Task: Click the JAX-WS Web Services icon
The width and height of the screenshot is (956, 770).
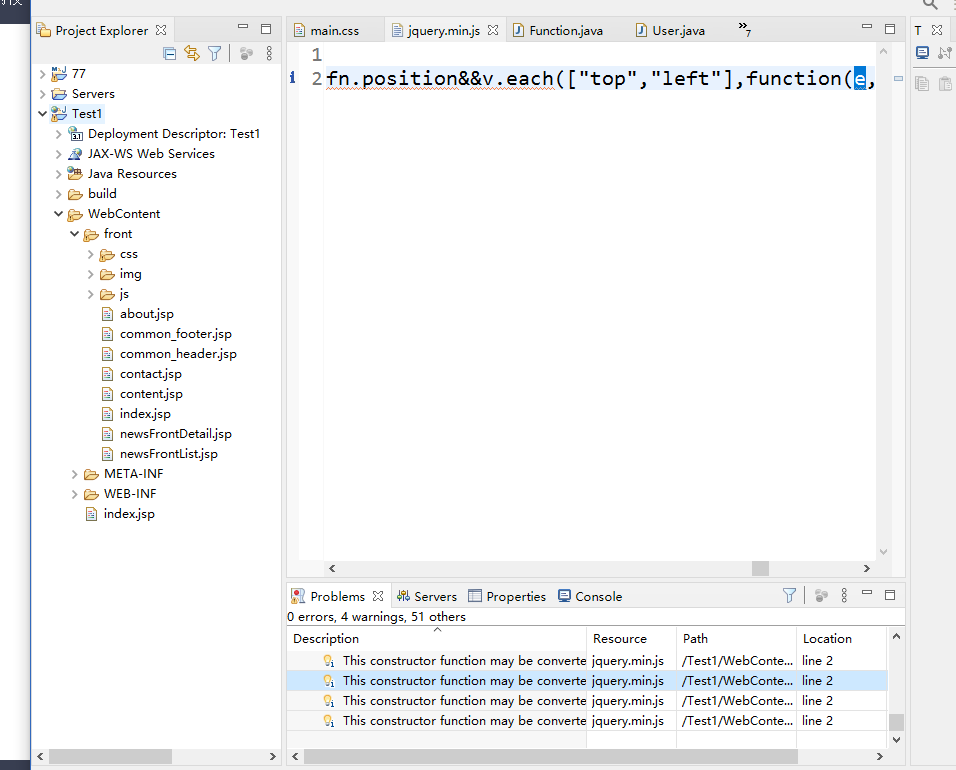Action: (75, 154)
